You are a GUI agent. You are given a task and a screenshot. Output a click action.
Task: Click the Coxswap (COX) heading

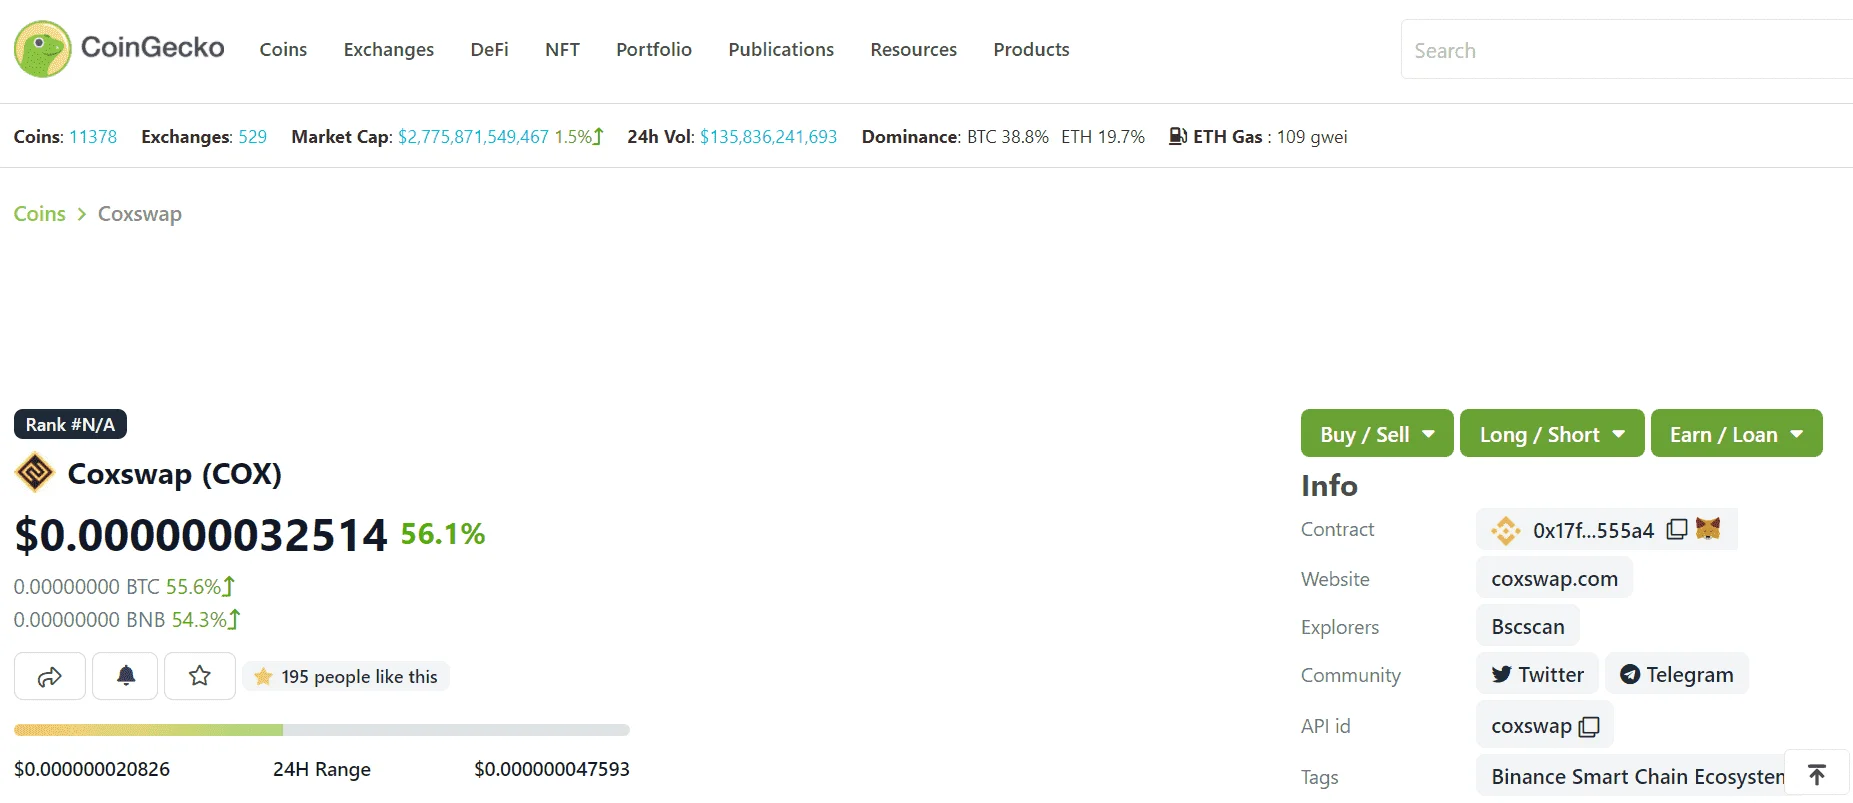175,474
